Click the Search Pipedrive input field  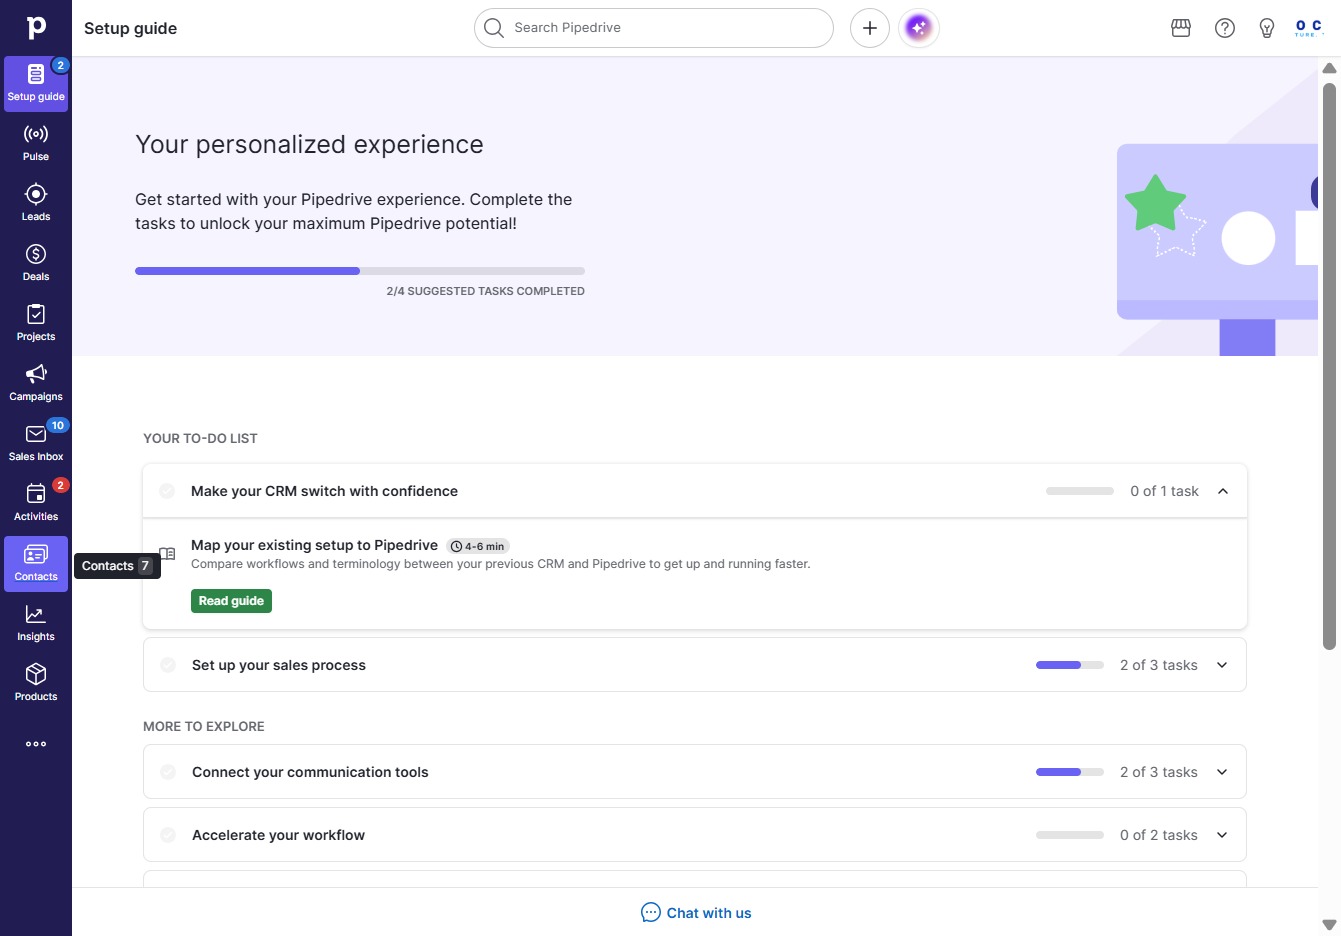pos(654,28)
